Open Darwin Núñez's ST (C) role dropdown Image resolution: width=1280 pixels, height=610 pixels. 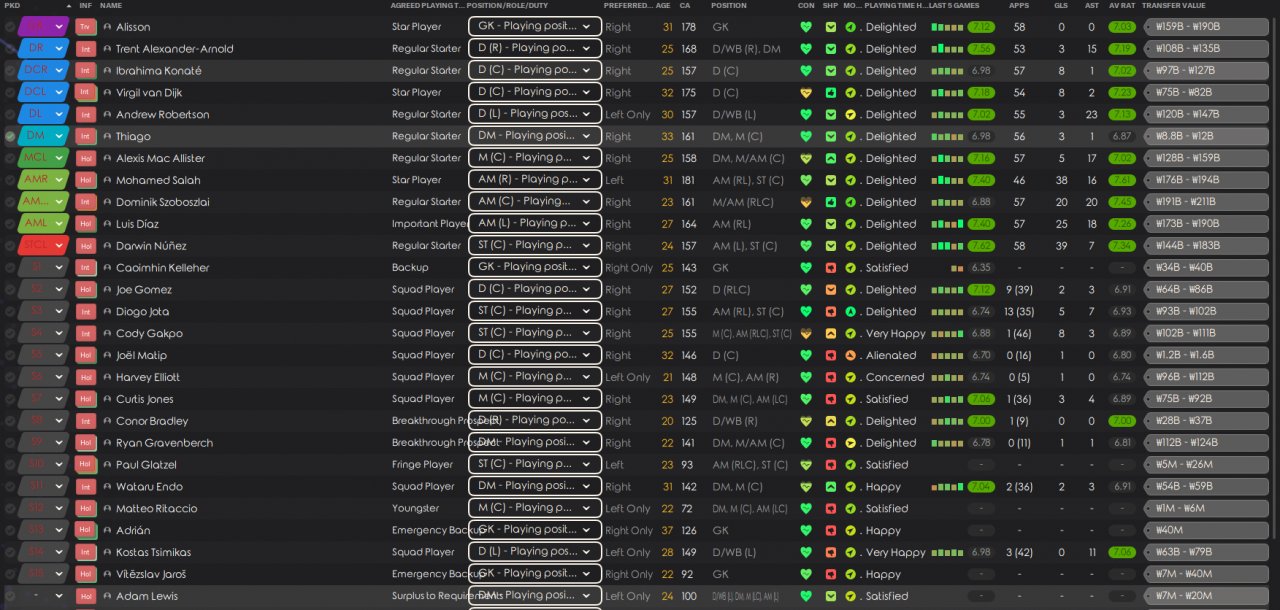point(534,245)
